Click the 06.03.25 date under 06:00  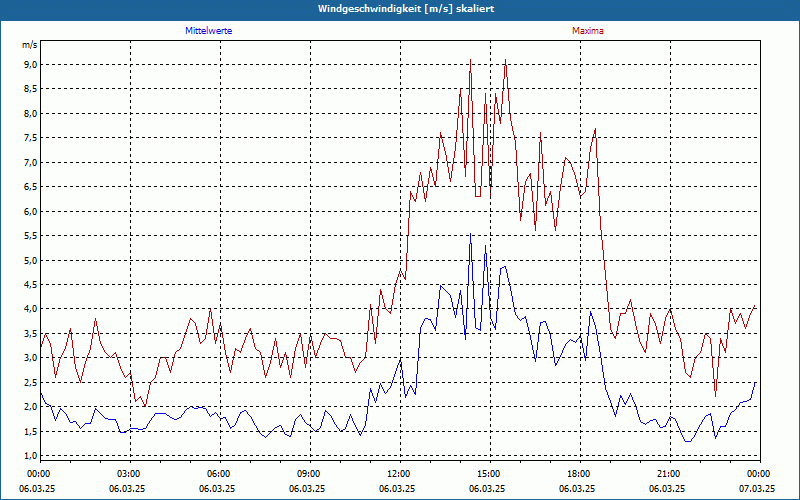coord(217,488)
